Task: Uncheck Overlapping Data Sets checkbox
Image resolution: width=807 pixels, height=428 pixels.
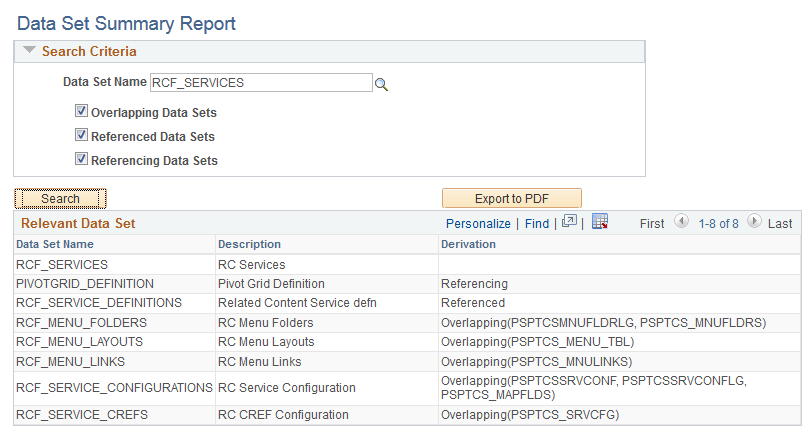Action: [81, 112]
